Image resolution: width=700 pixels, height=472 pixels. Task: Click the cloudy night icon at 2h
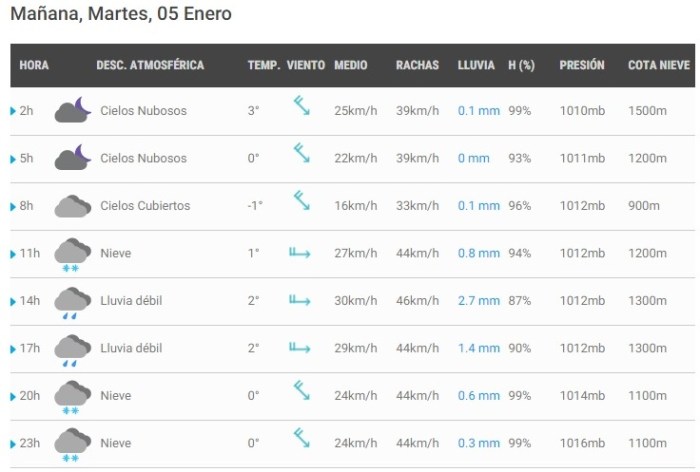coord(72,110)
